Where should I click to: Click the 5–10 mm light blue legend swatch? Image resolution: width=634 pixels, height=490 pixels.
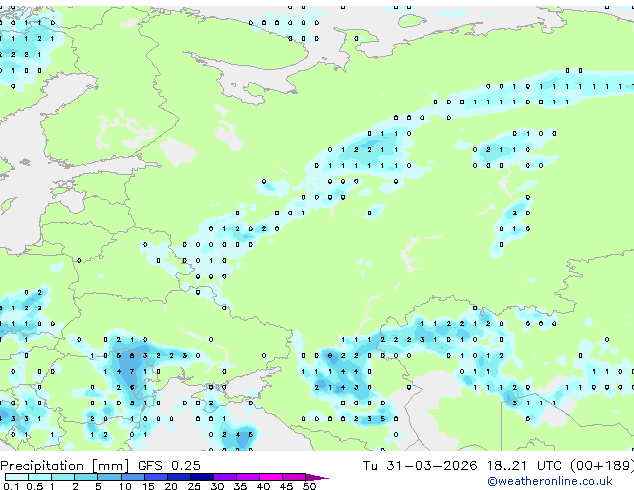[x=109, y=477]
